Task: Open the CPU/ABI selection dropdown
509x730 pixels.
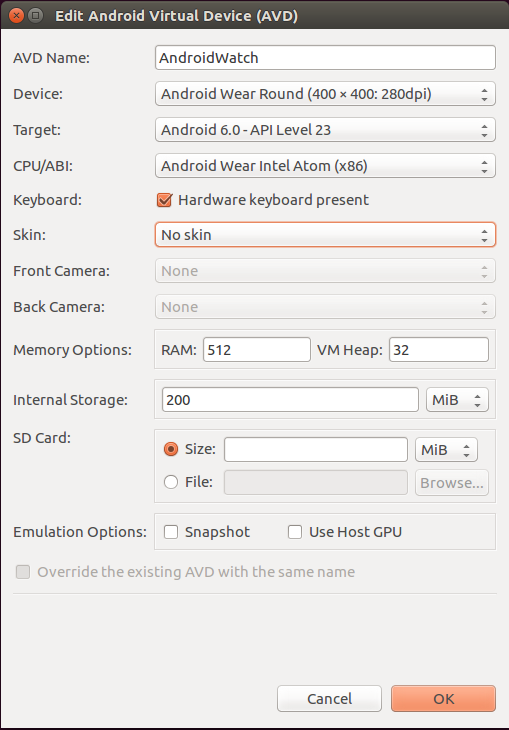Action: tap(325, 166)
